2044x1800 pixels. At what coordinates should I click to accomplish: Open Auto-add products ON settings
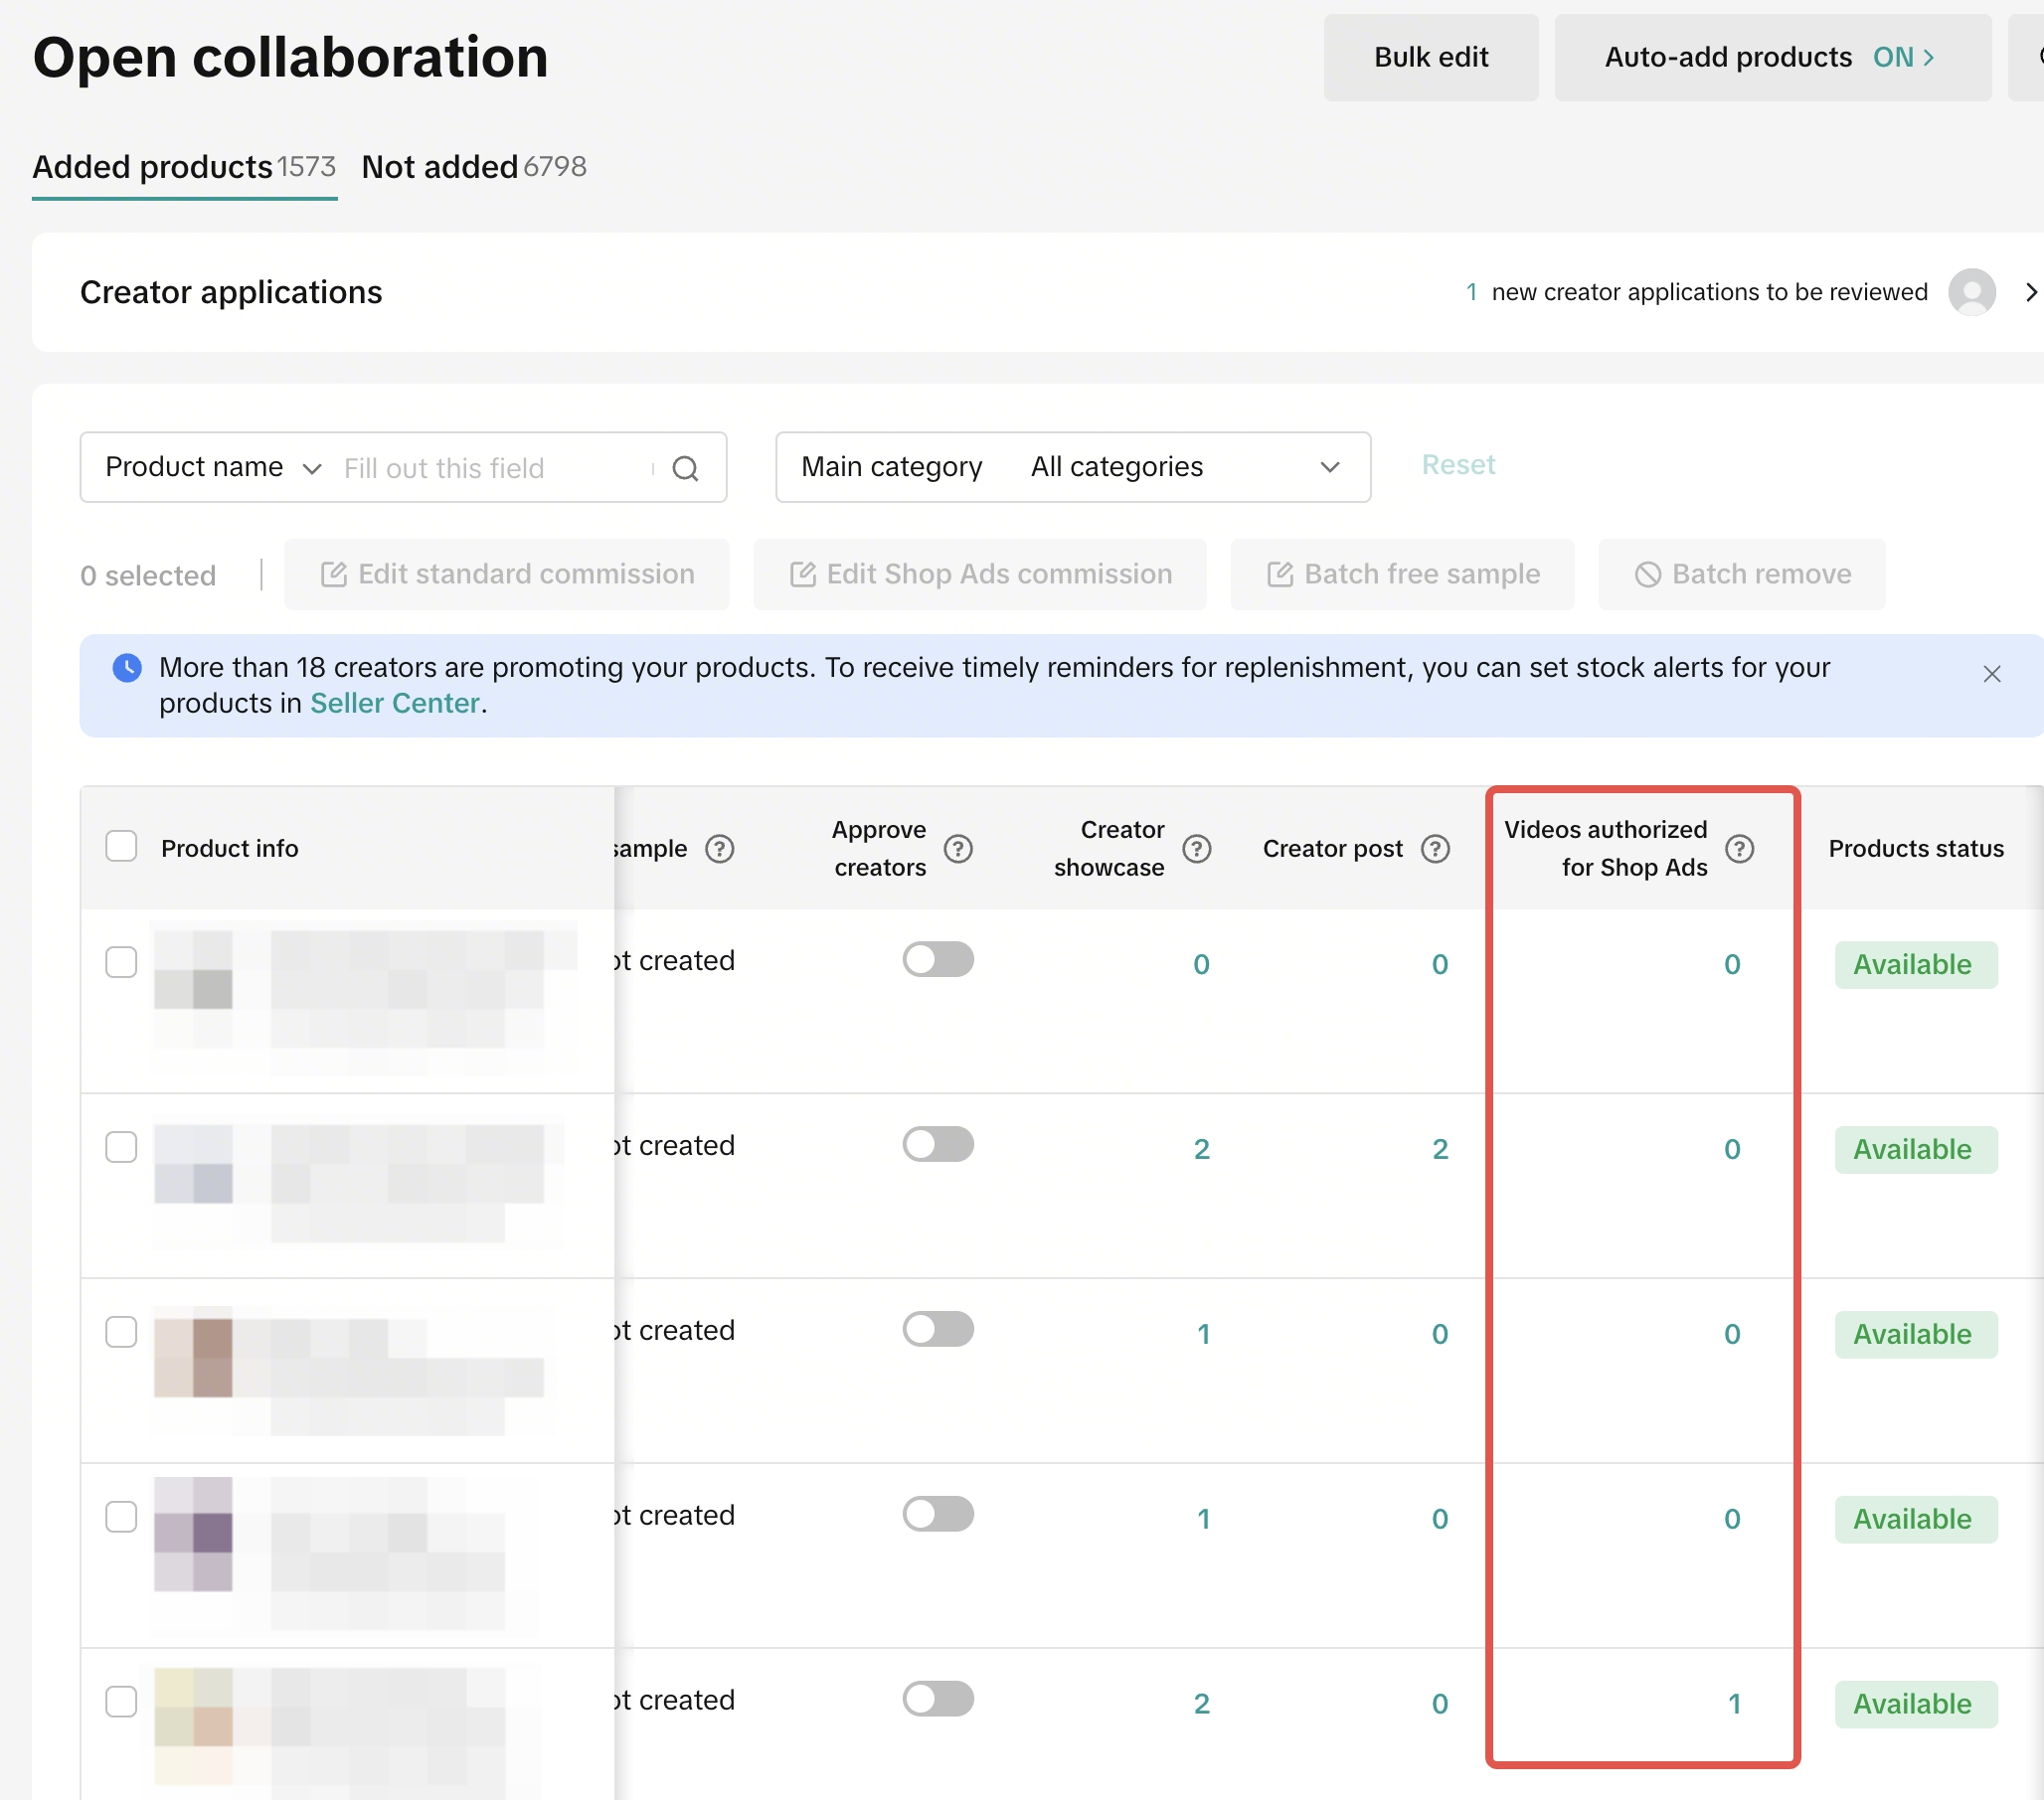click(1771, 58)
